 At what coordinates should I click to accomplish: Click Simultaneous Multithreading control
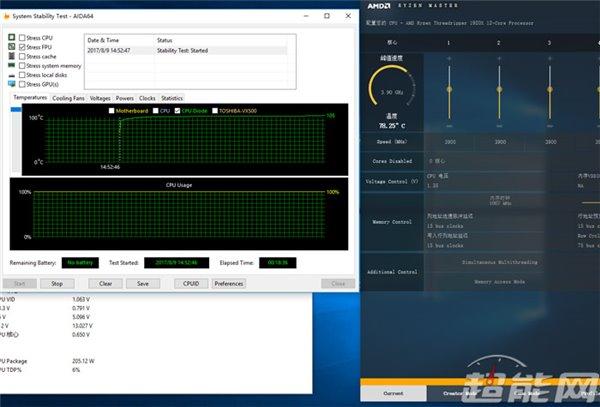coord(499,262)
